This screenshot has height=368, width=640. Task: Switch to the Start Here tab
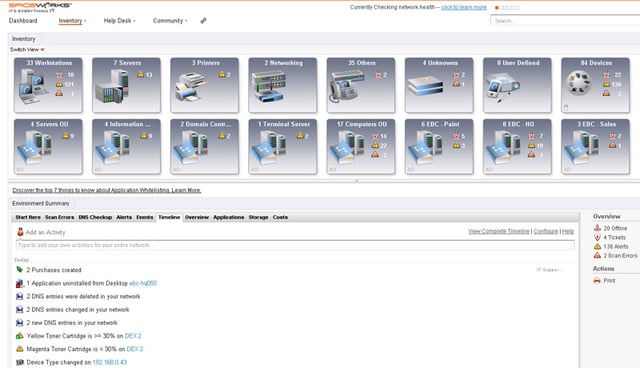pyautogui.click(x=28, y=217)
